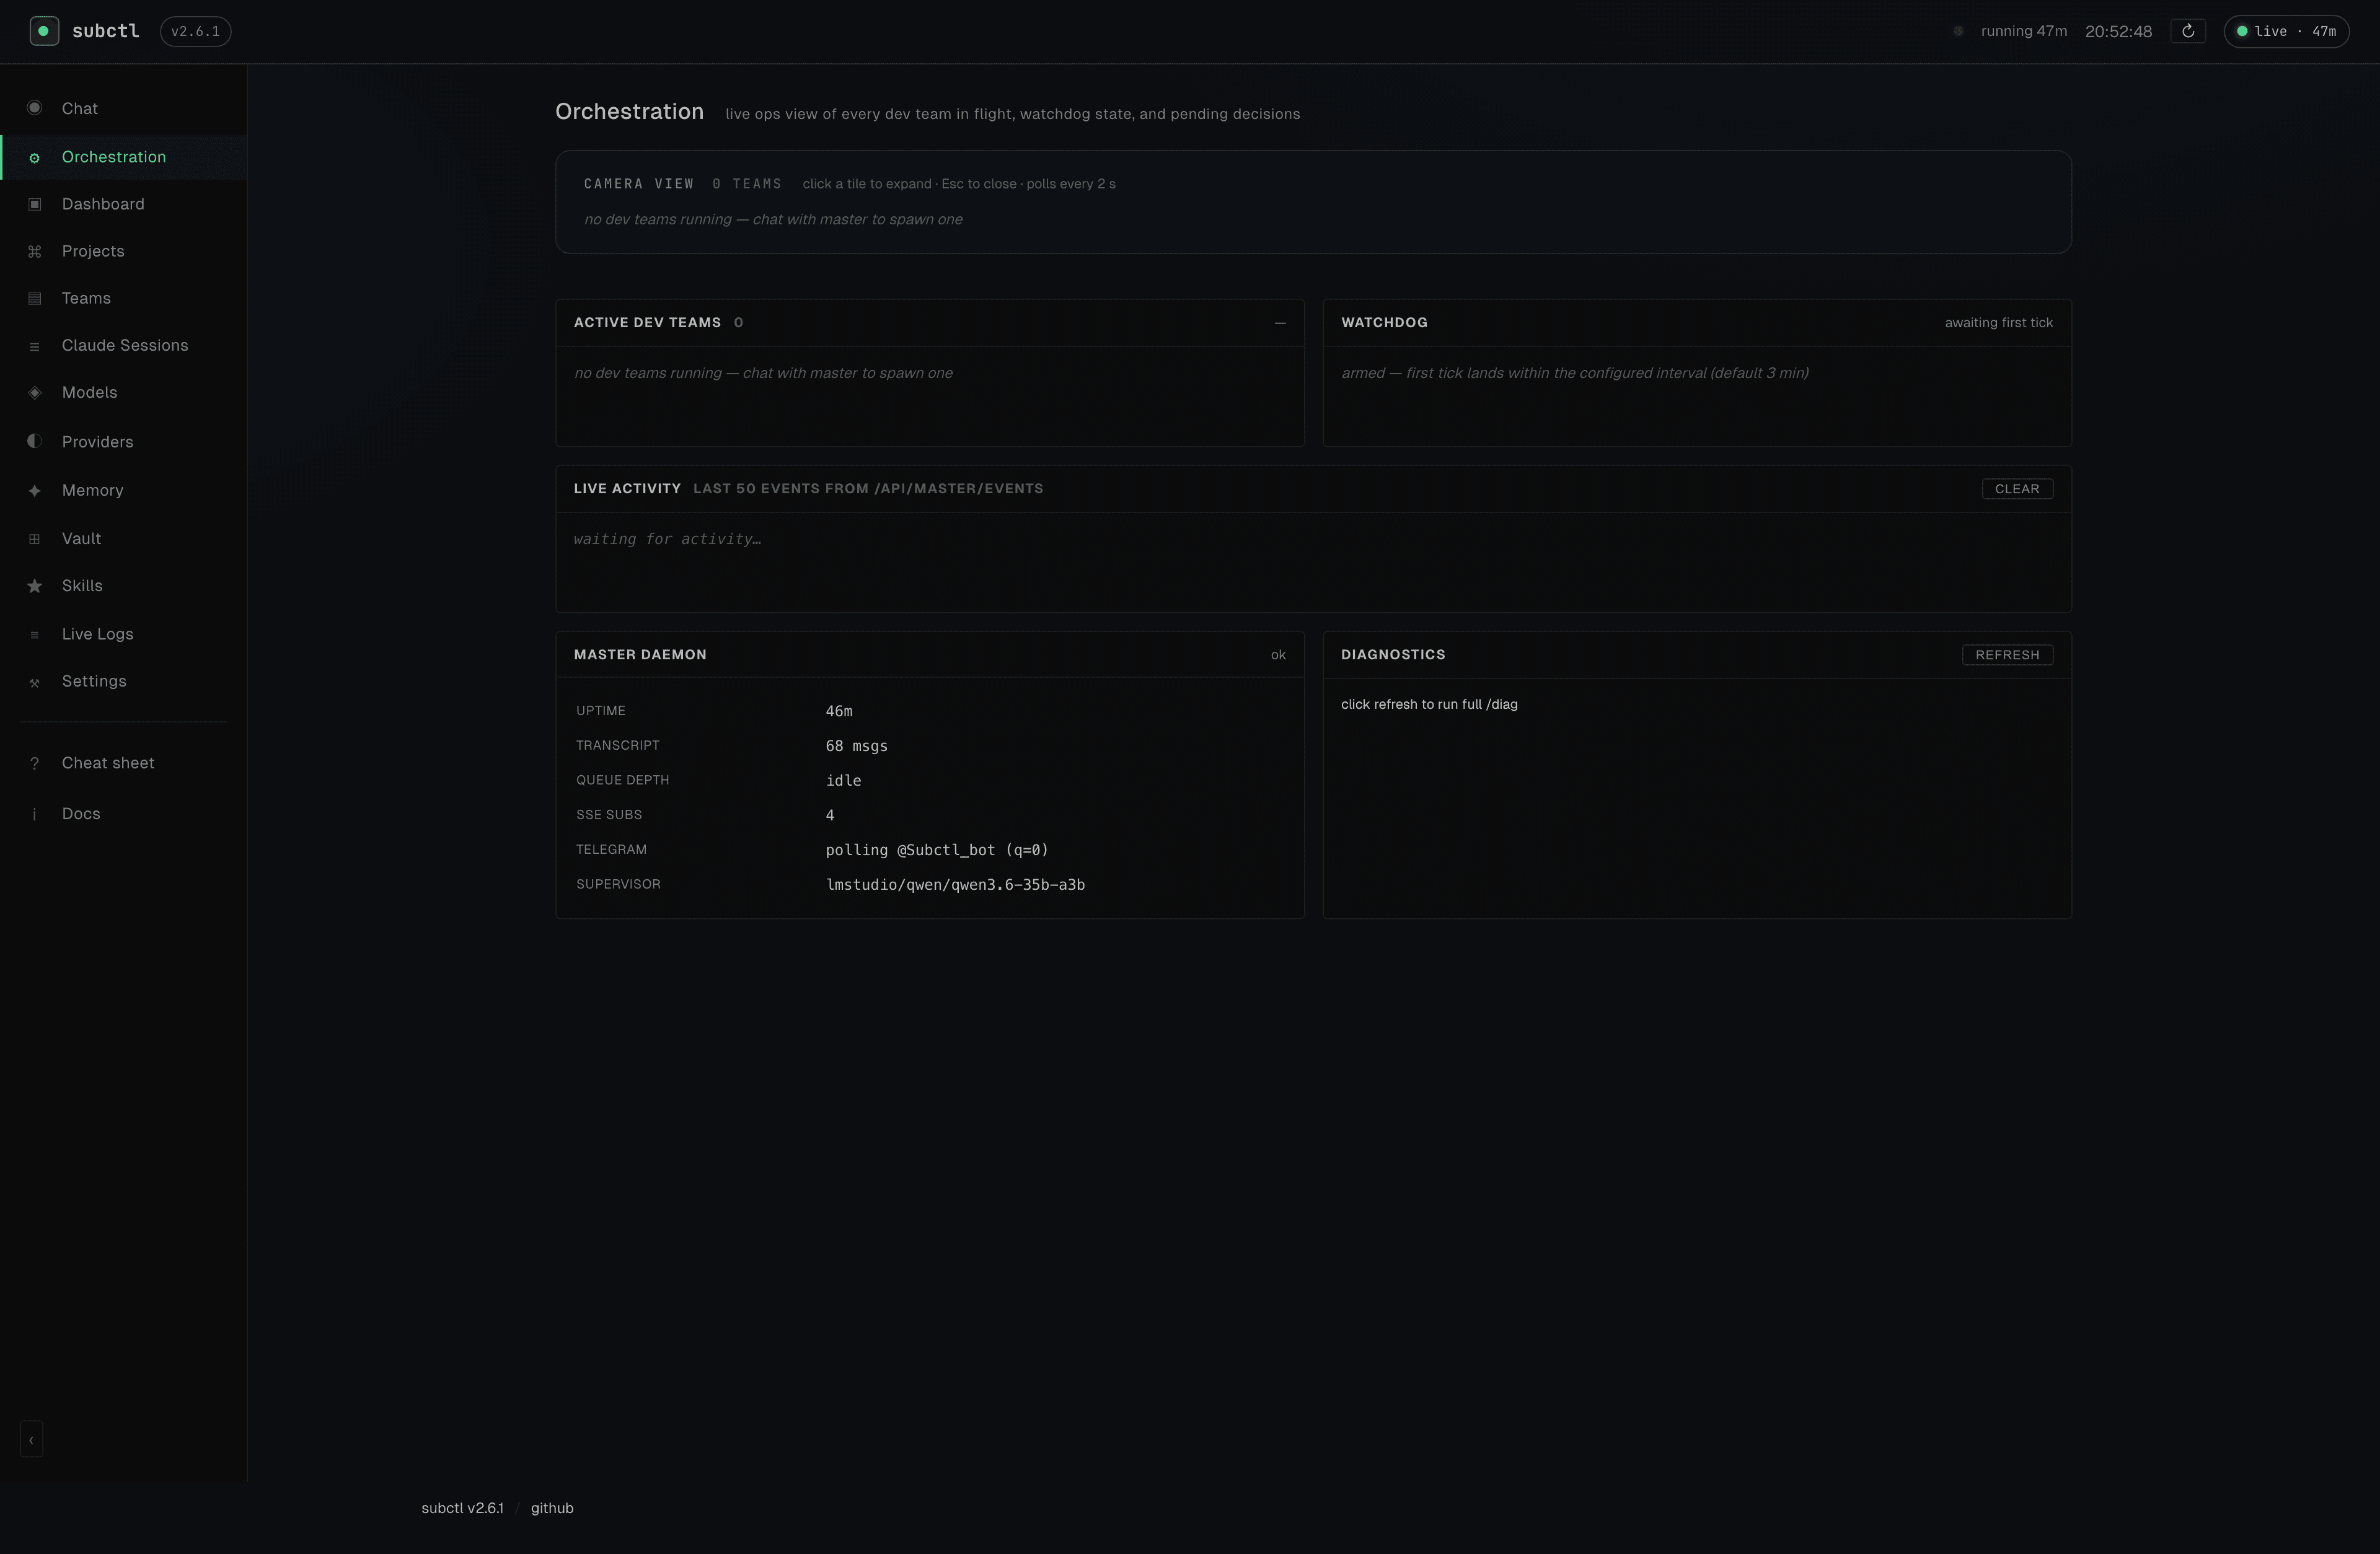This screenshot has height=1554, width=2380.
Task: Click supervisor value lmstudio/qwen/qwen3.6-35b-a3b
Action: pos(955,885)
